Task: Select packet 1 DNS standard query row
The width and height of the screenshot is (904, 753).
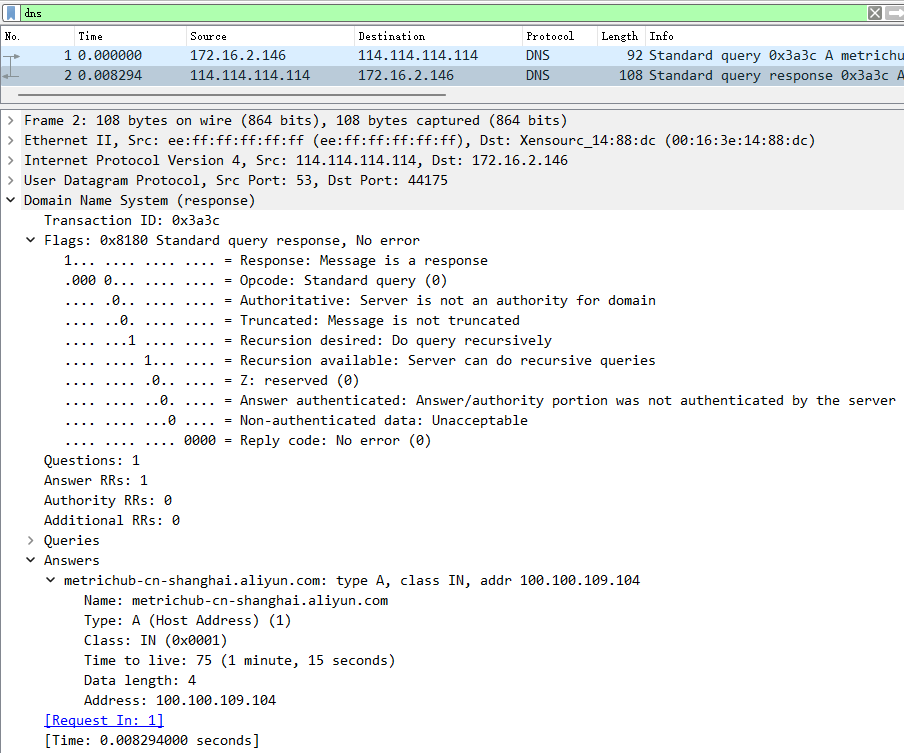Action: [x=452, y=55]
